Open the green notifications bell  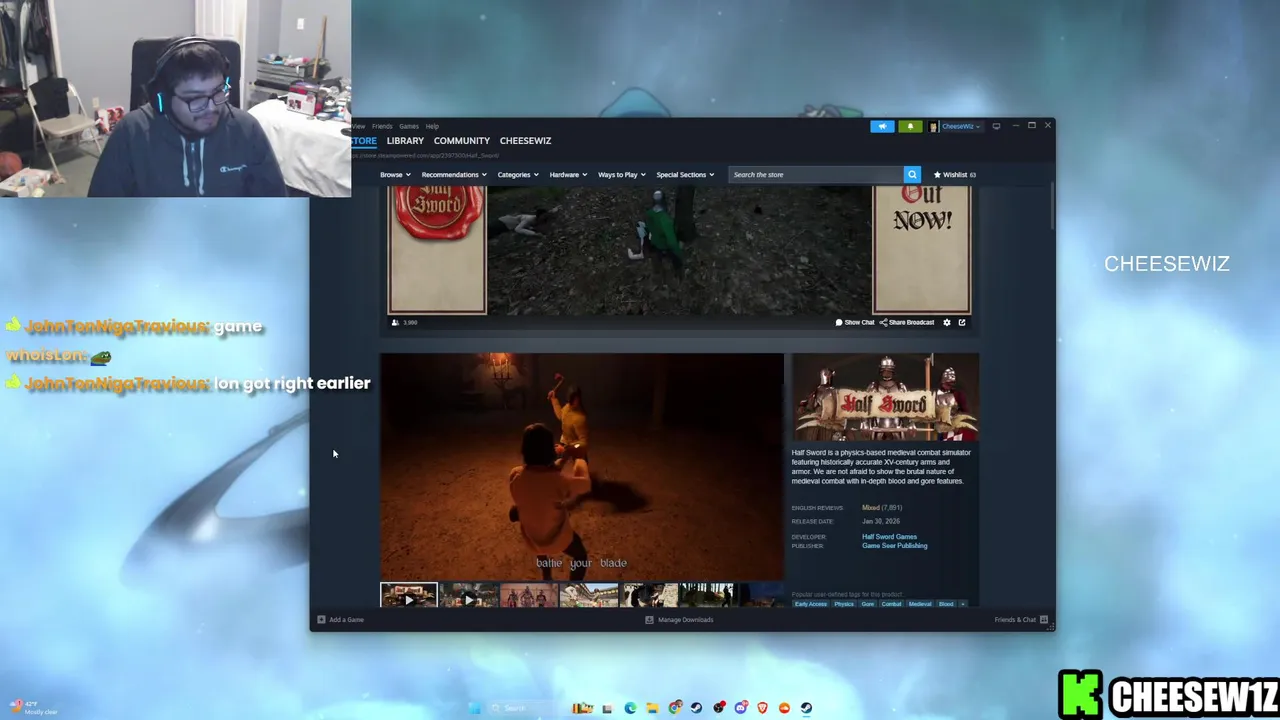click(909, 126)
